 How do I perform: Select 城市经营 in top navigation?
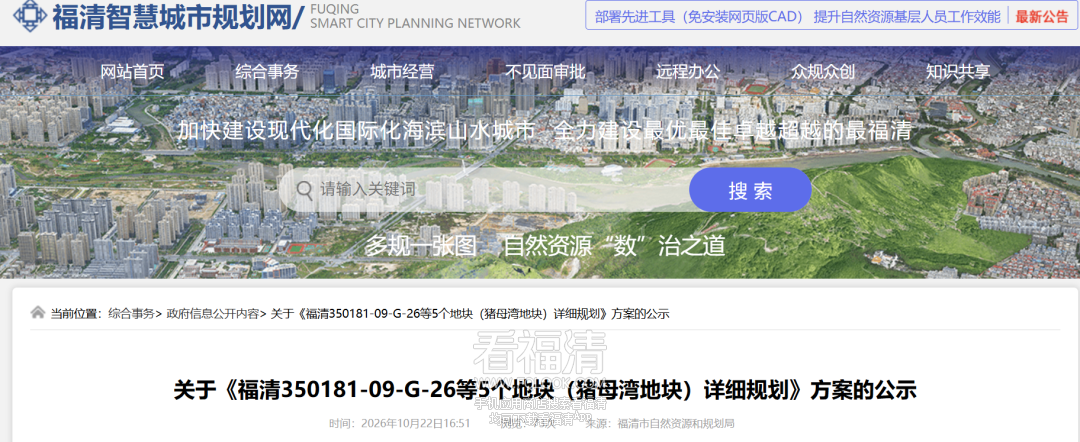click(402, 71)
